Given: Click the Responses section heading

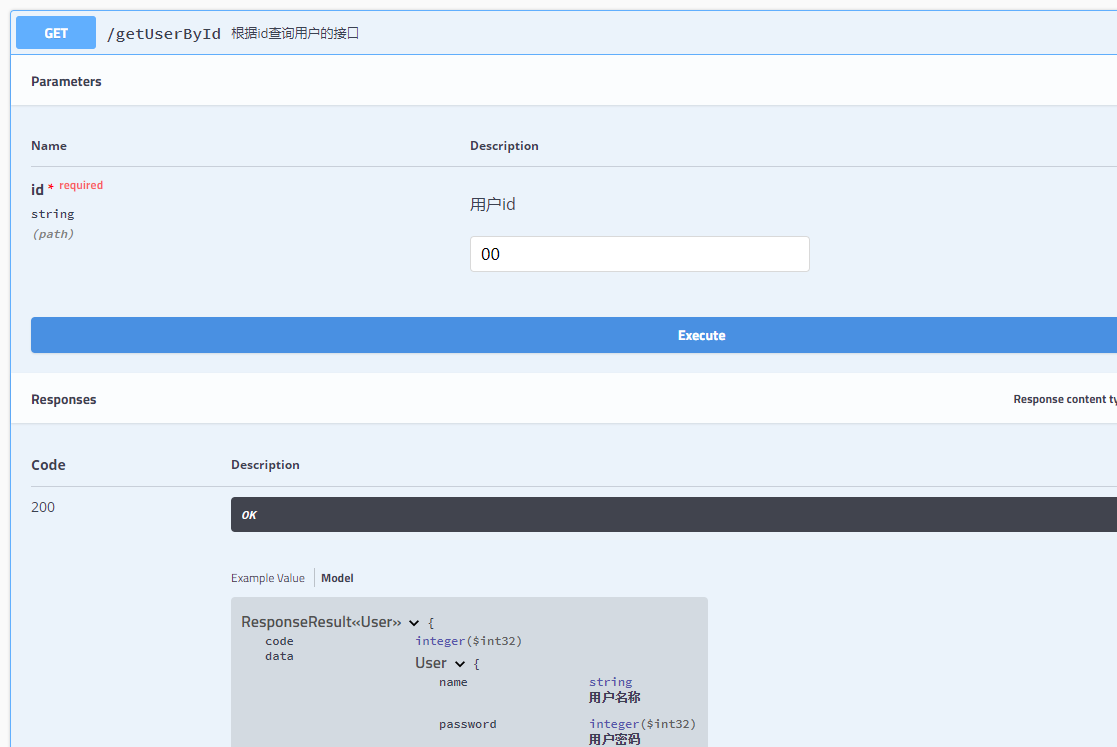Looking at the screenshot, I should coord(63,399).
